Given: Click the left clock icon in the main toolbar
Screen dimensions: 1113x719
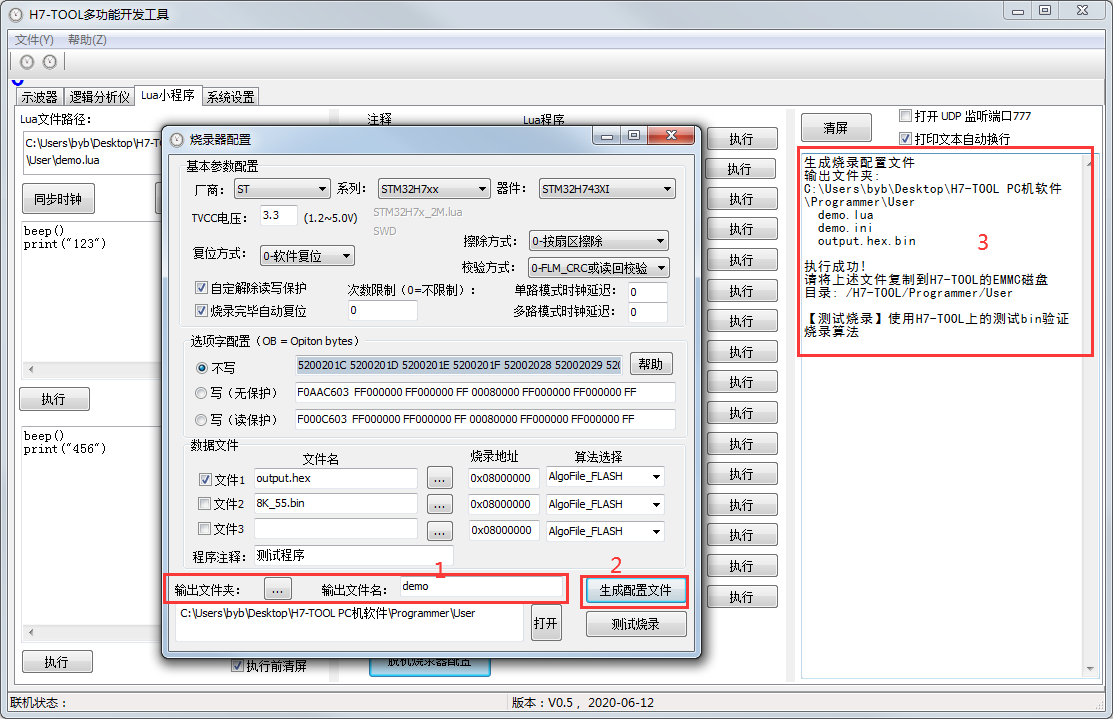Looking at the screenshot, I should pyautogui.click(x=27, y=62).
